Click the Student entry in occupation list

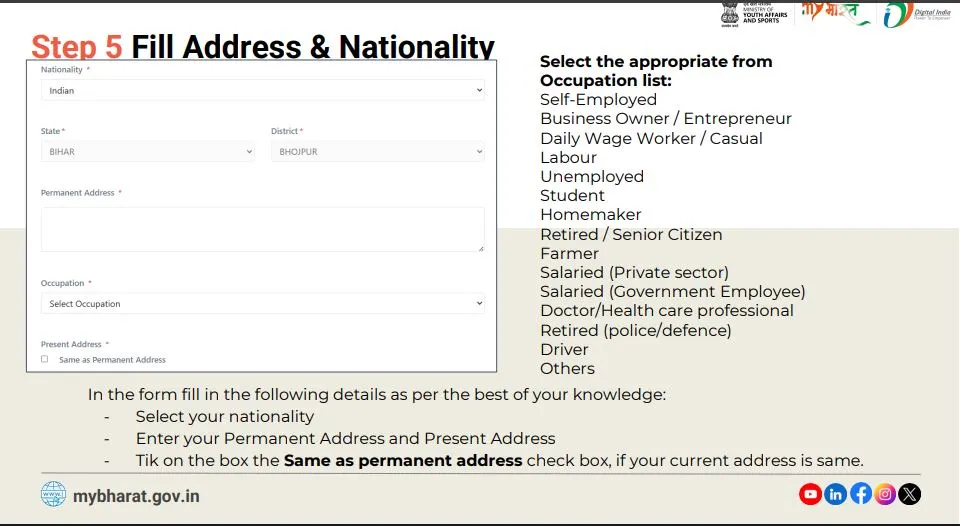(x=572, y=196)
